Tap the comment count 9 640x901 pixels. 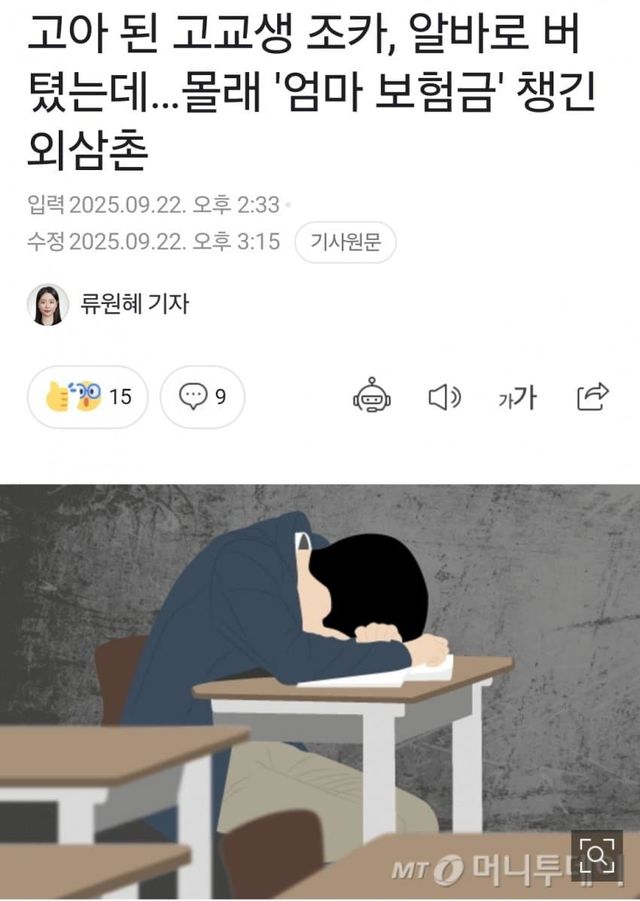221,396
